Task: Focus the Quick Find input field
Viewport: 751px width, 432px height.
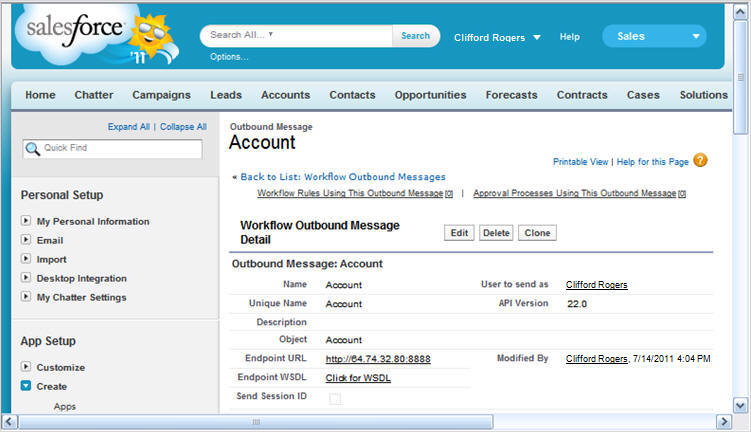Action: point(113,148)
